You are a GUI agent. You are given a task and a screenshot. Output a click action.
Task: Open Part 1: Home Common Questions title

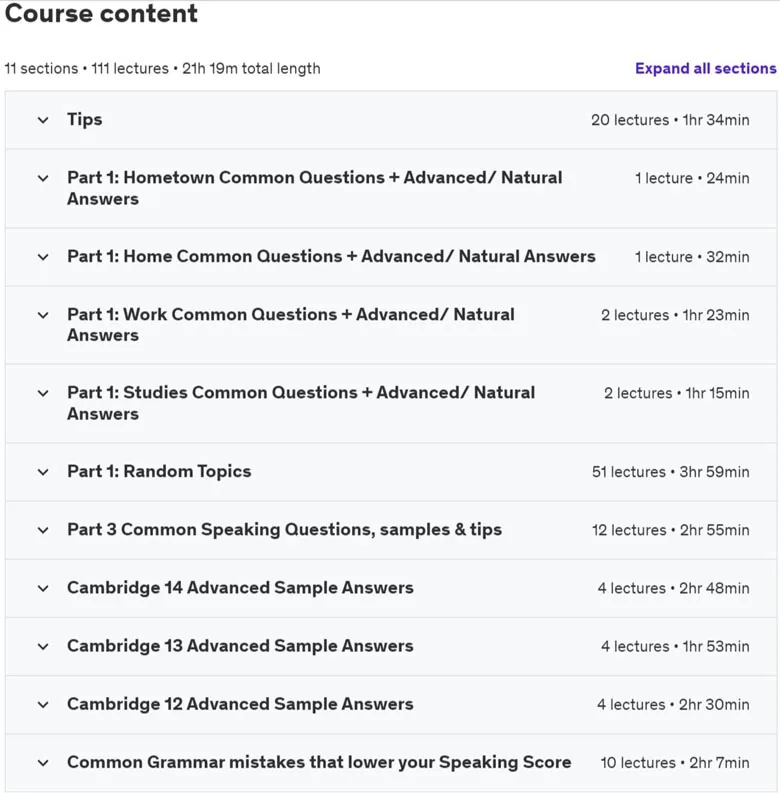pyautogui.click(x=331, y=256)
